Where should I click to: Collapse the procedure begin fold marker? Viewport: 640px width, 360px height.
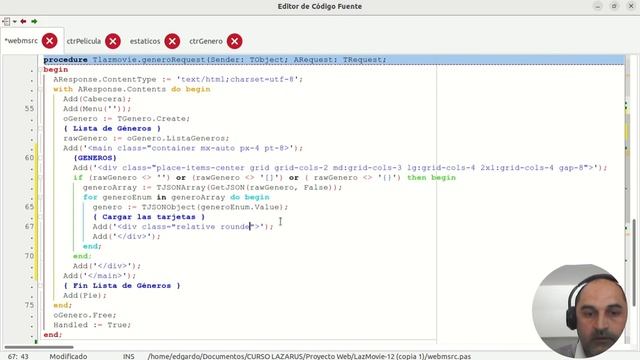click(40, 70)
